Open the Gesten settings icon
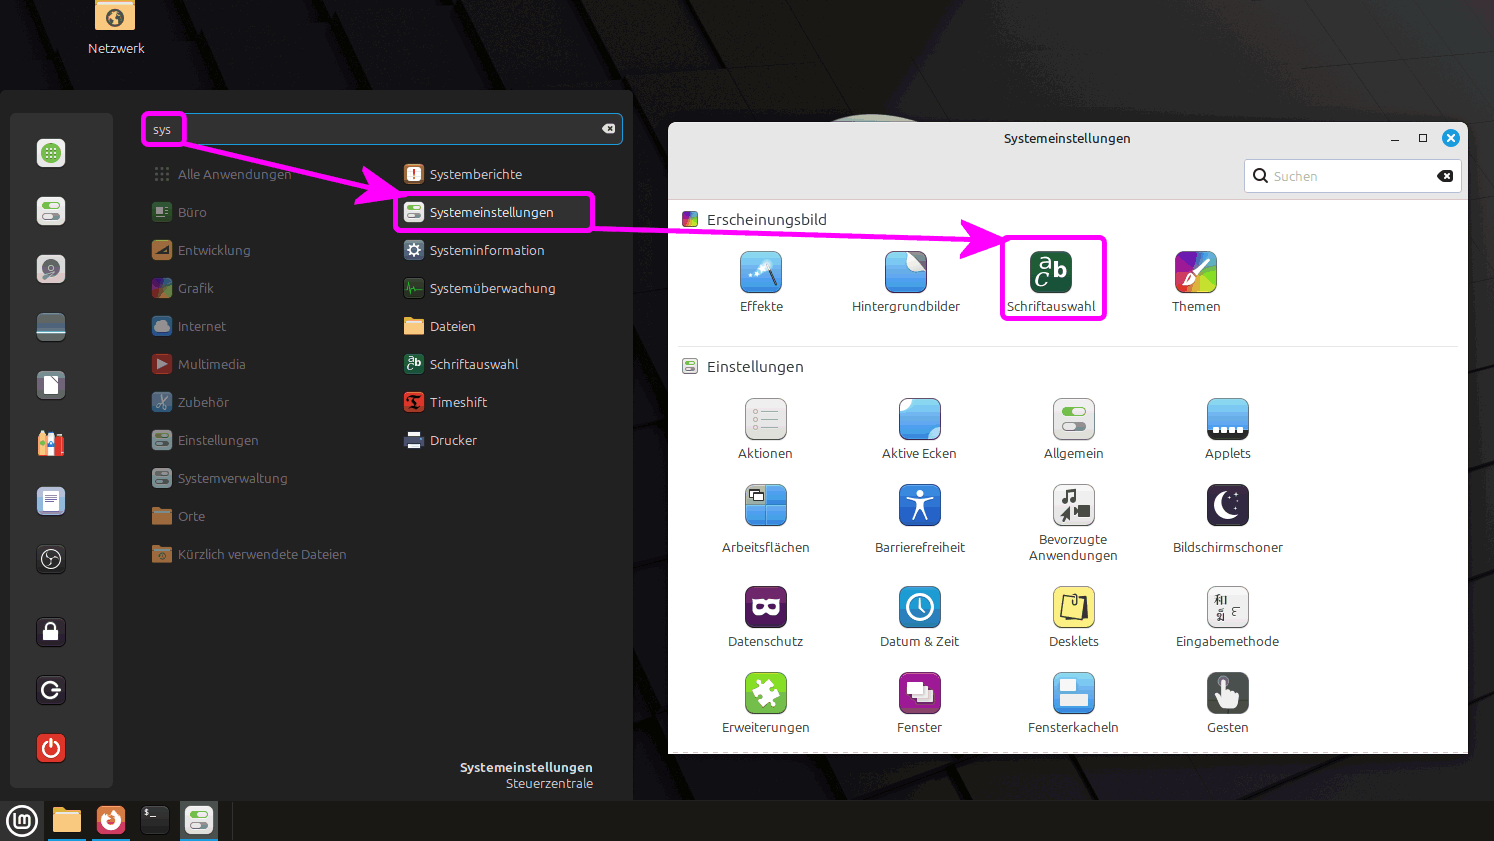The width and height of the screenshot is (1494, 841). 1227,694
